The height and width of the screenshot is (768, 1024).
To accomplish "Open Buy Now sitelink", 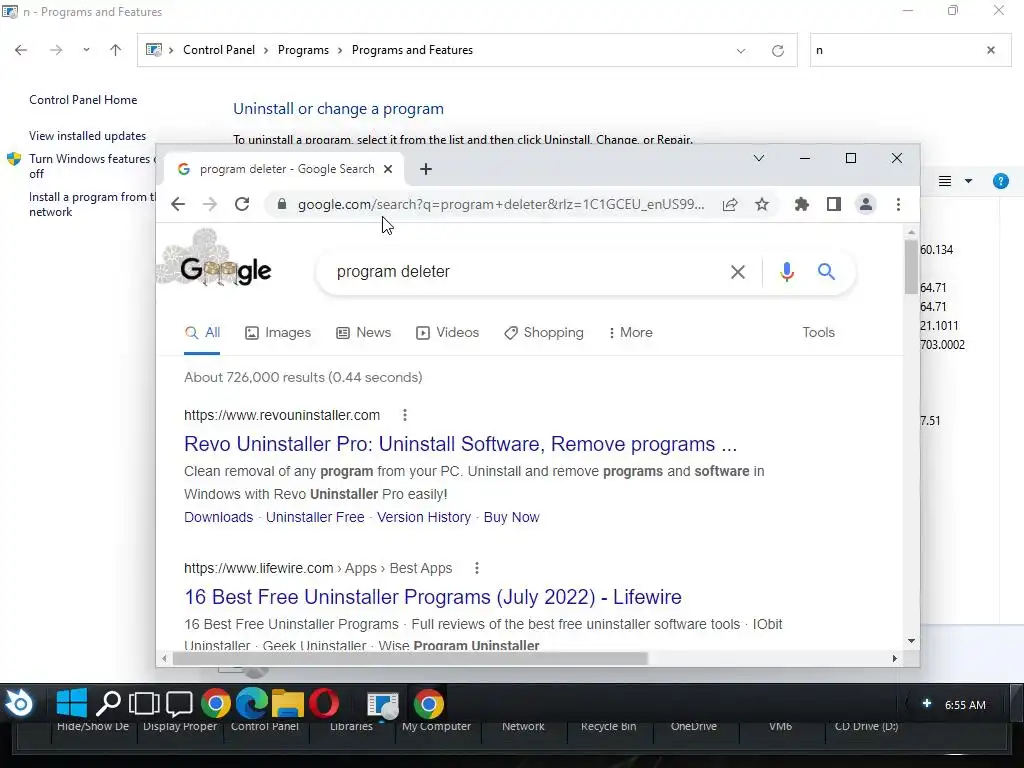I will (x=511, y=517).
